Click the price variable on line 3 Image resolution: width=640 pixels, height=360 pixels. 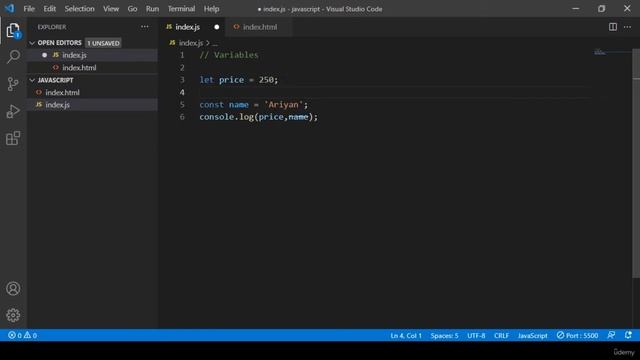[x=231, y=80]
